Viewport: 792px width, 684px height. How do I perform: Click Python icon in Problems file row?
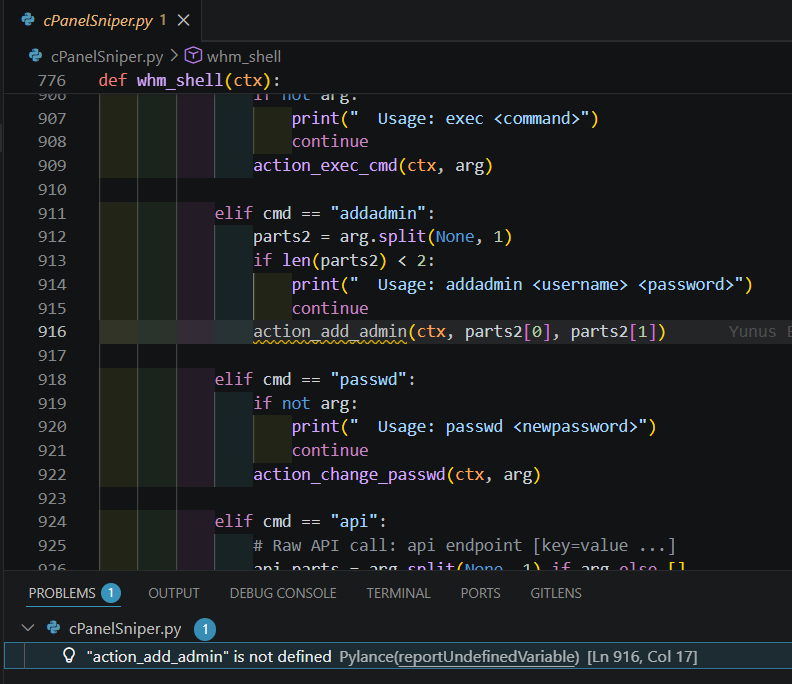[54, 628]
